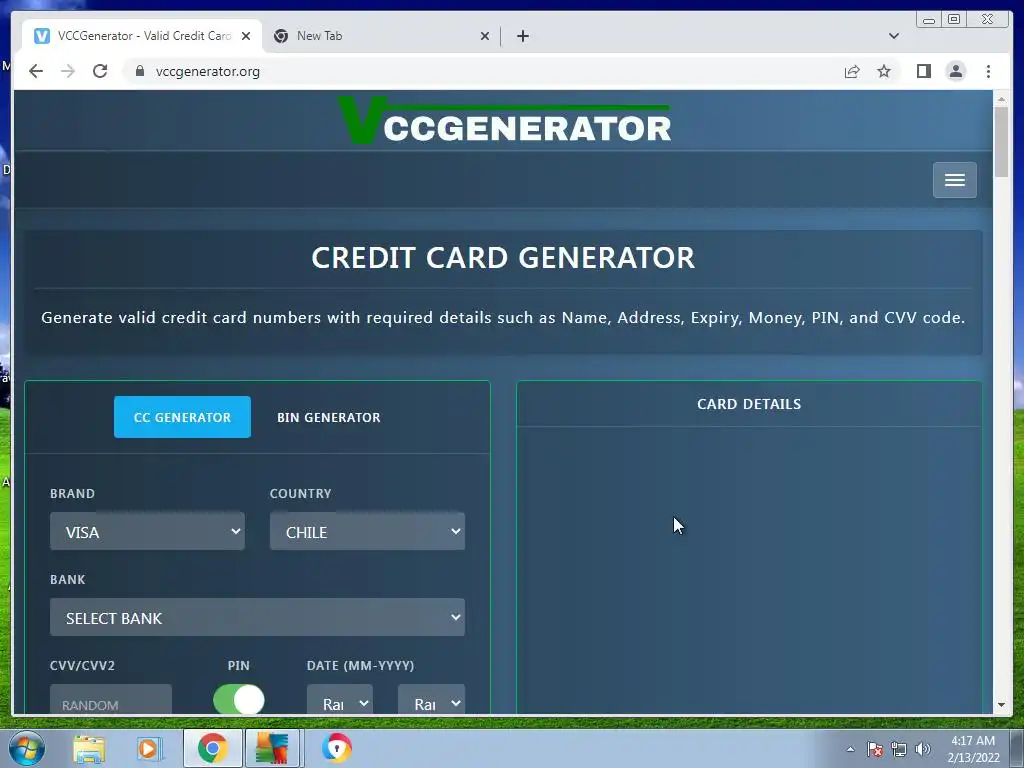
Task: Open the browser side panel
Action: (x=923, y=71)
